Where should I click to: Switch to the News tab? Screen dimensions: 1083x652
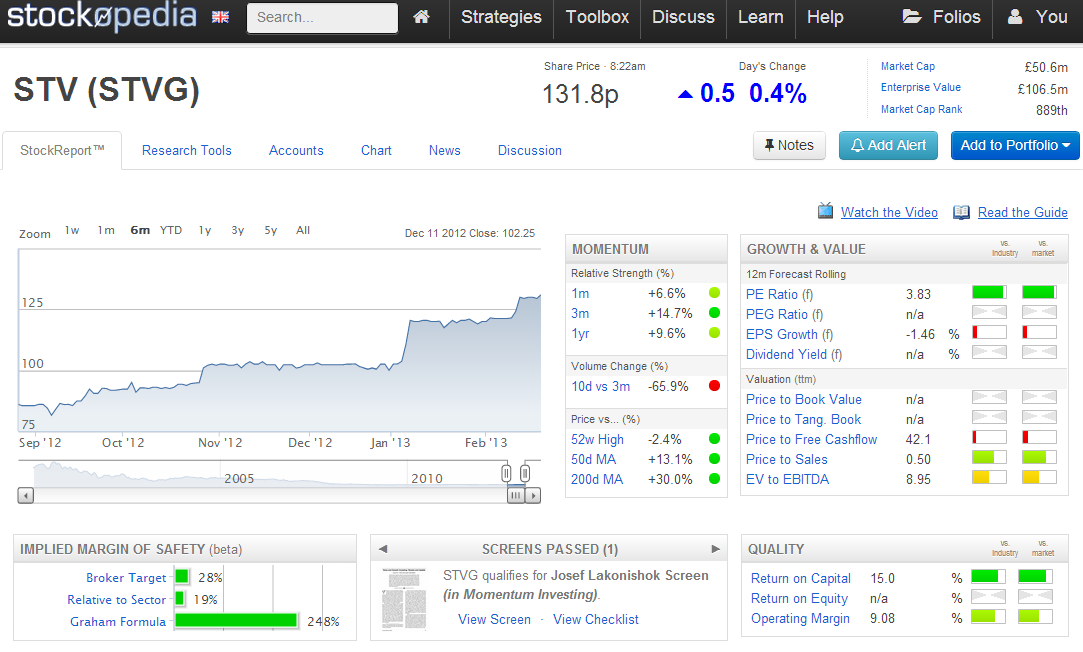click(x=445, y=151)
